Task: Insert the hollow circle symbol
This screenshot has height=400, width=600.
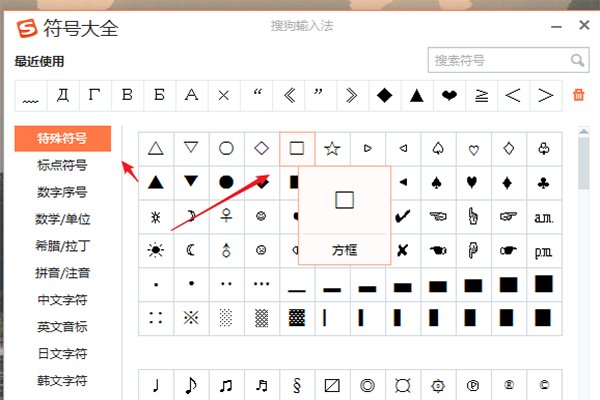Action: 226,149
